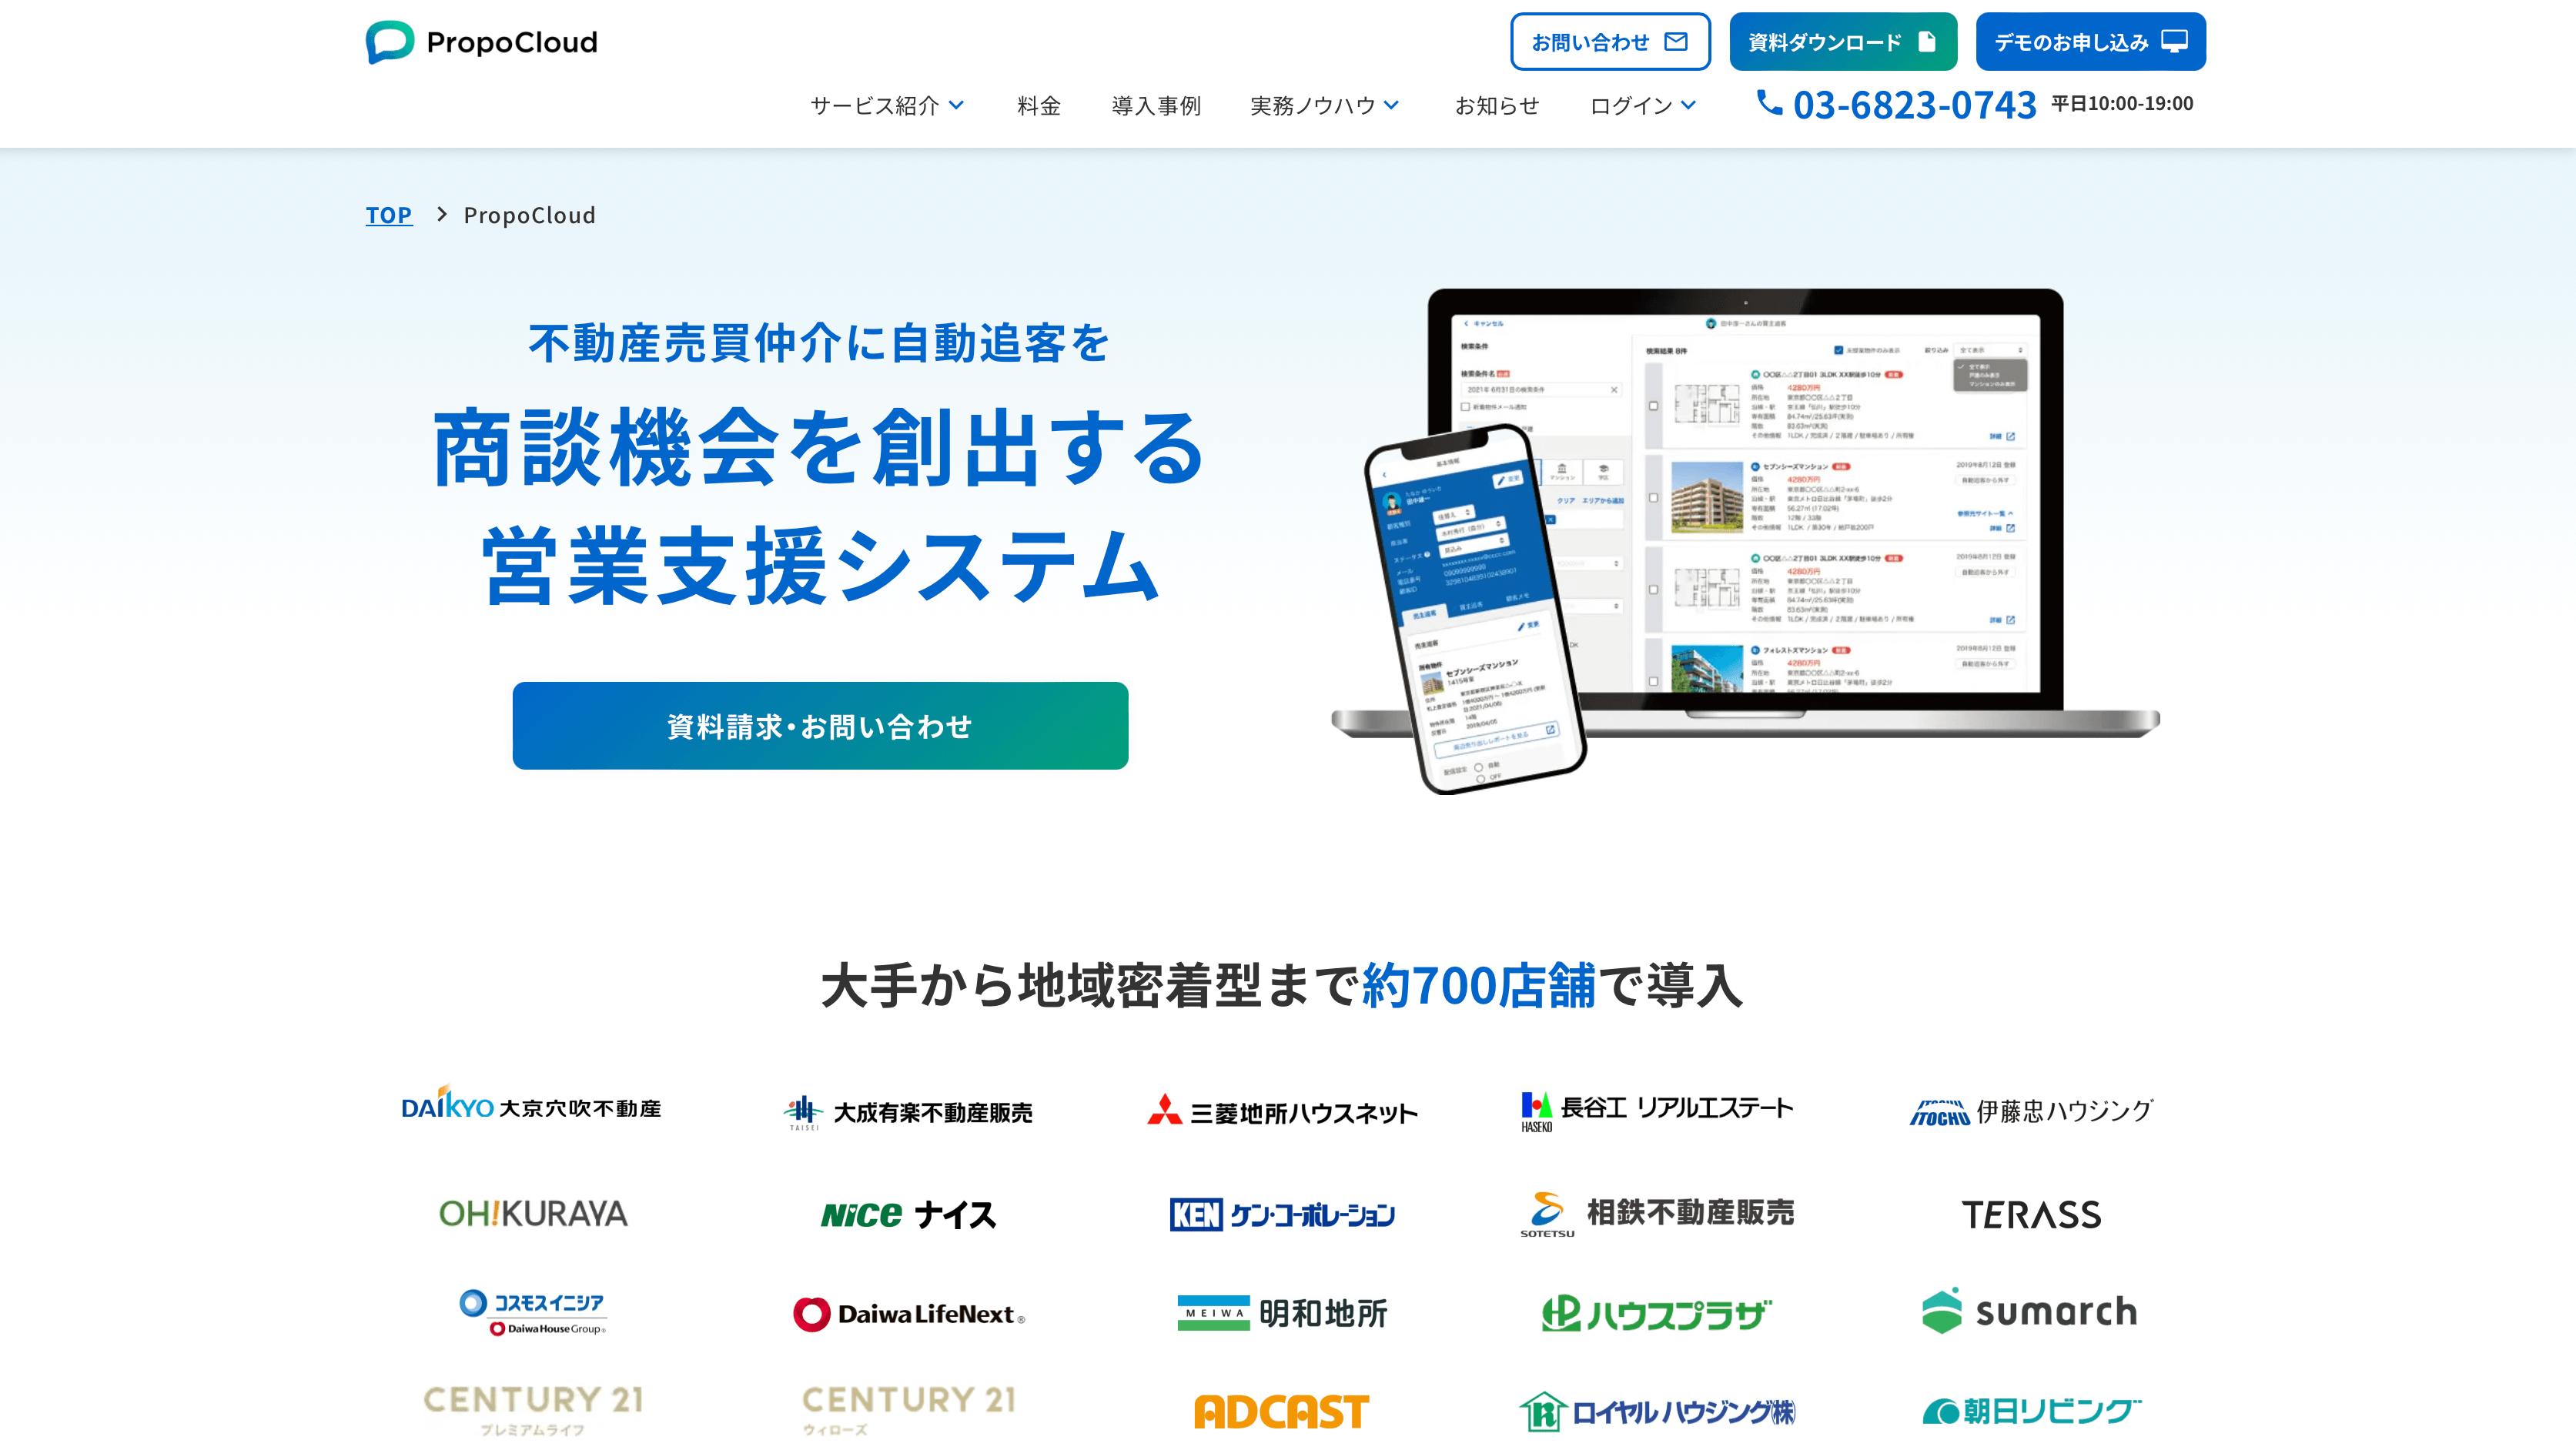Click the 三菱地所ハウスネット logo icon
The height and width of the screenshot is (1450, 2576).
click(1280, 1111)
